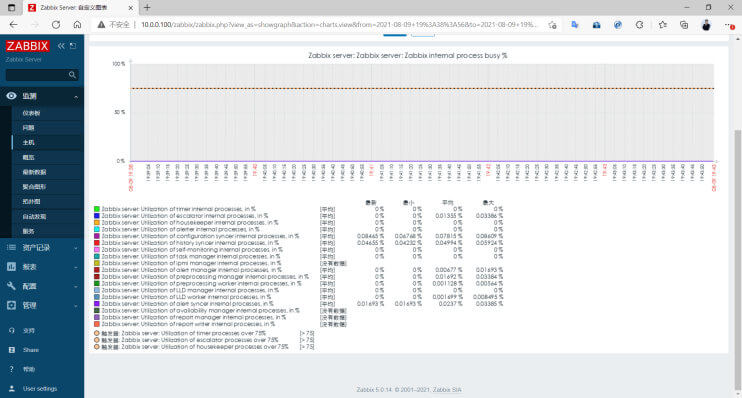Add page to favorites star icon
Viewport: 742px width, 398px height.
[x=552, y=25]
